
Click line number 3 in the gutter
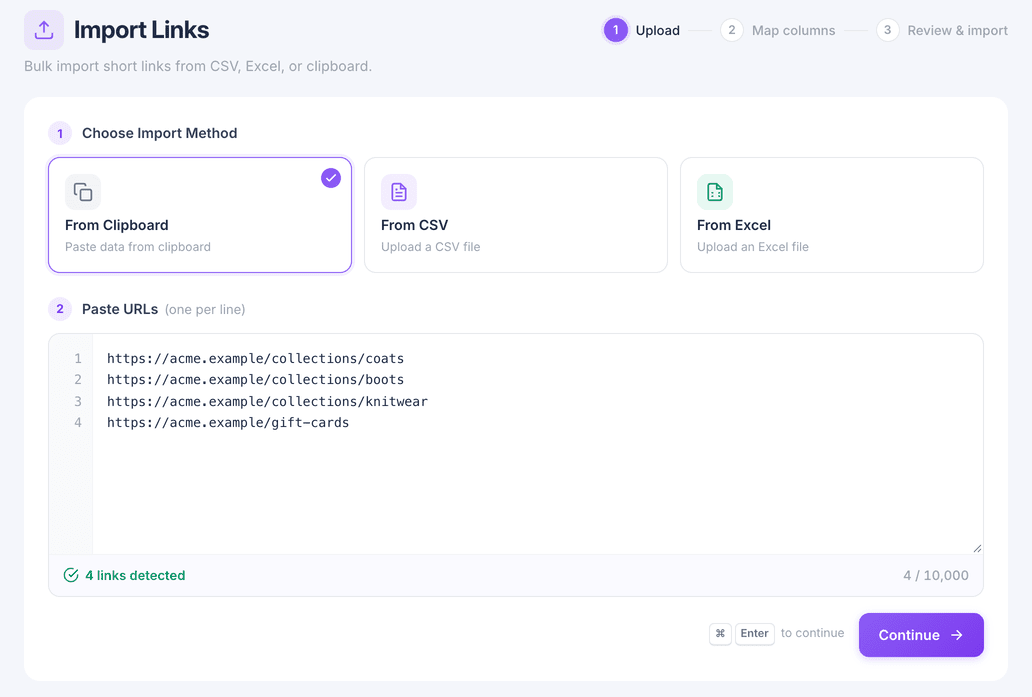(x=78, y=401)
